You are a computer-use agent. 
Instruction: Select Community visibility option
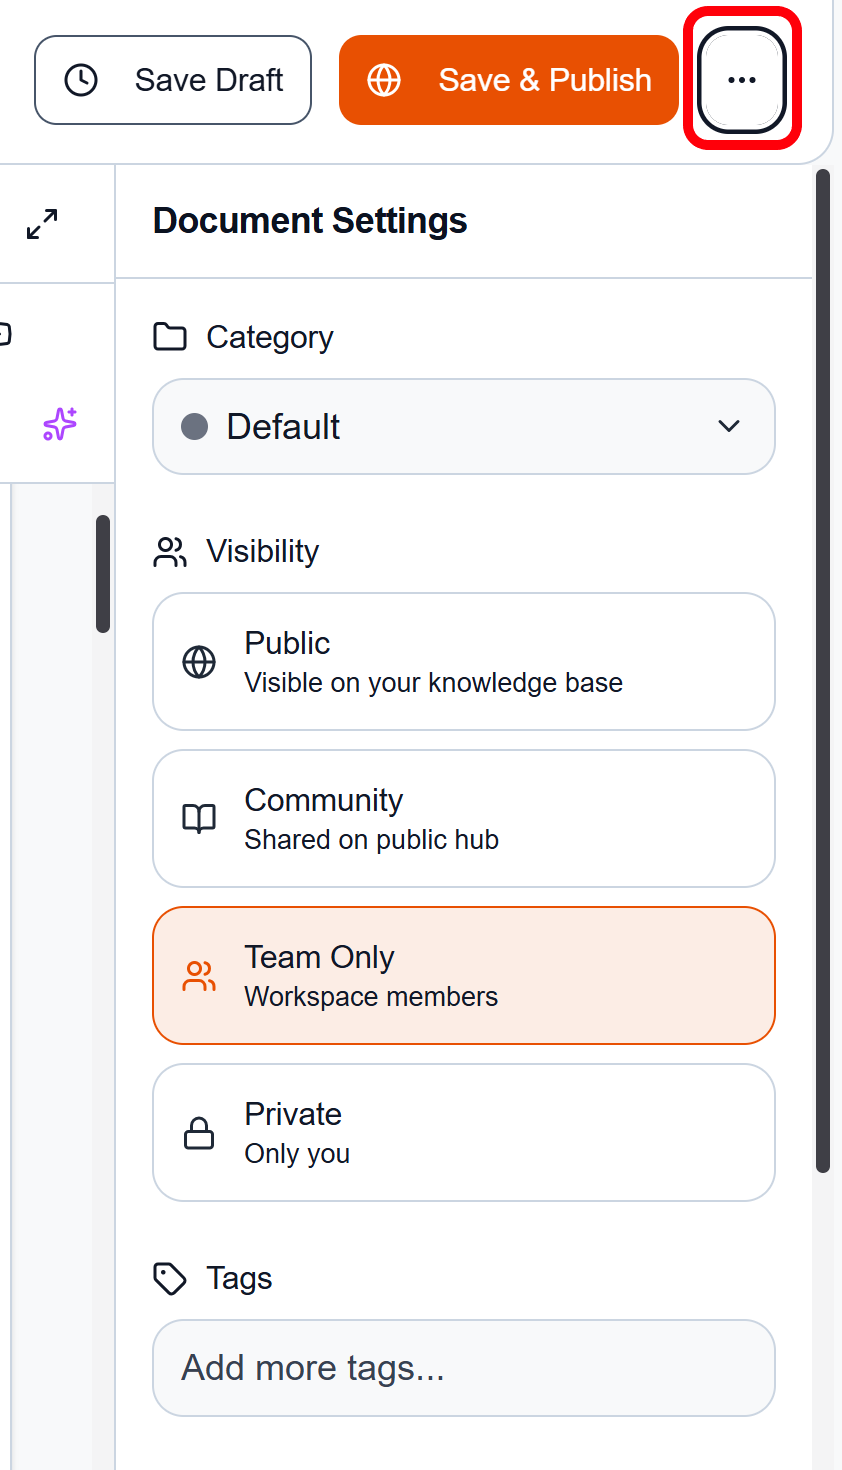(x=463, y=818)
